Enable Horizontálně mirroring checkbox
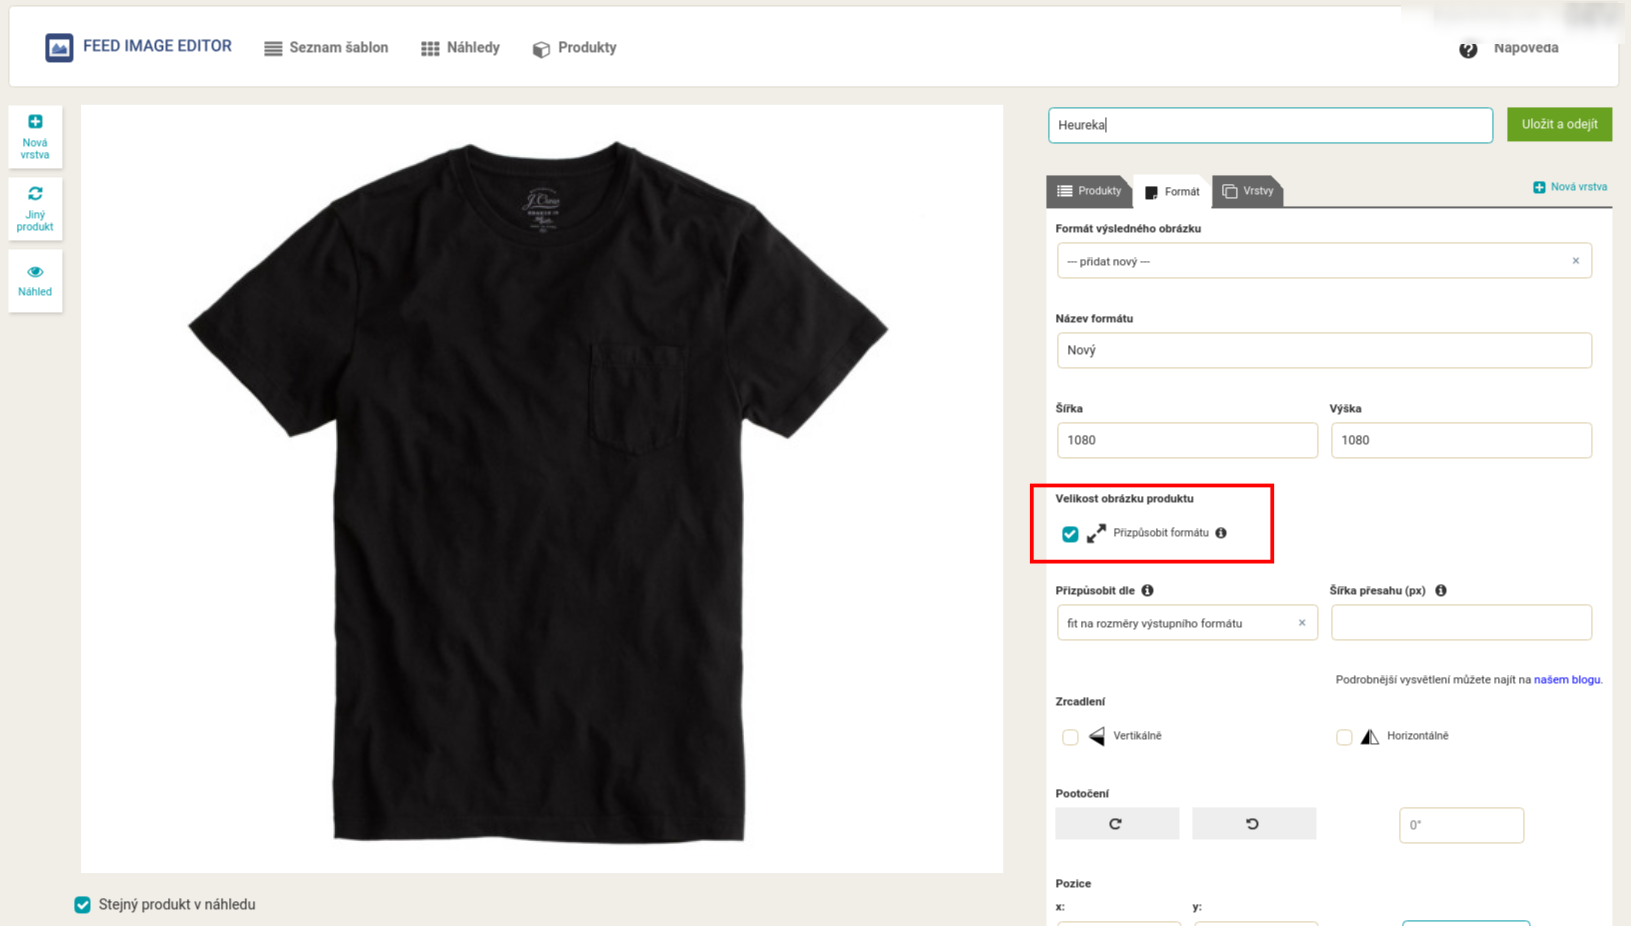This screenshot has height=926, width=1631. pyautogui.click(x=1344, y=737)
